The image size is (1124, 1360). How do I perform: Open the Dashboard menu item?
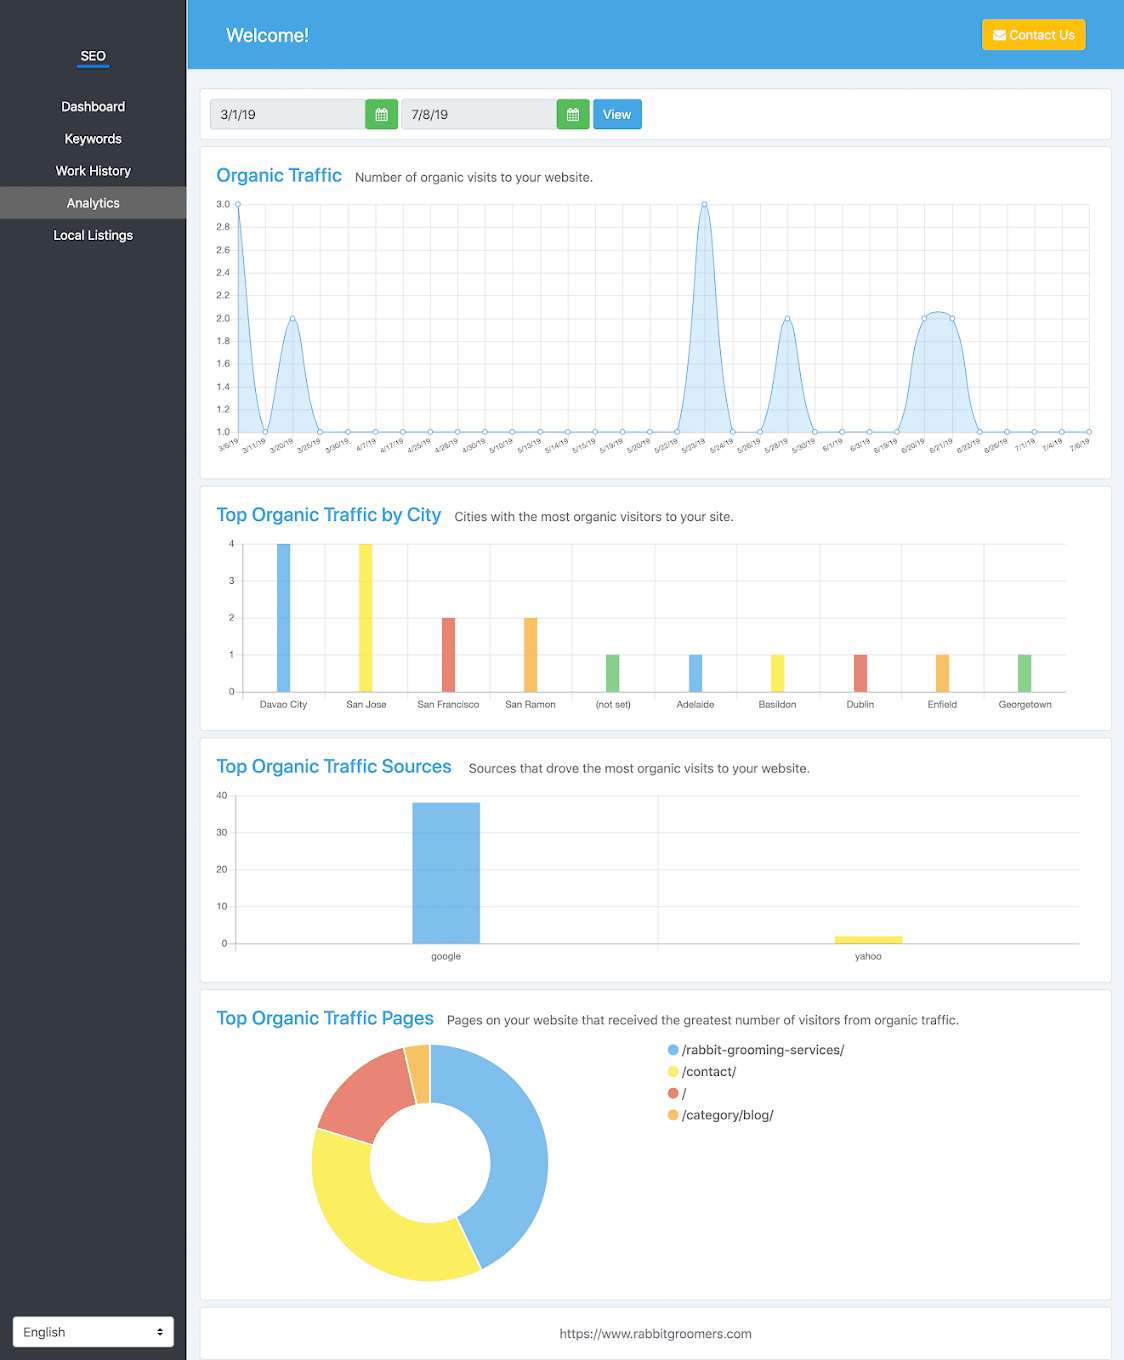(x=93, y=107)
